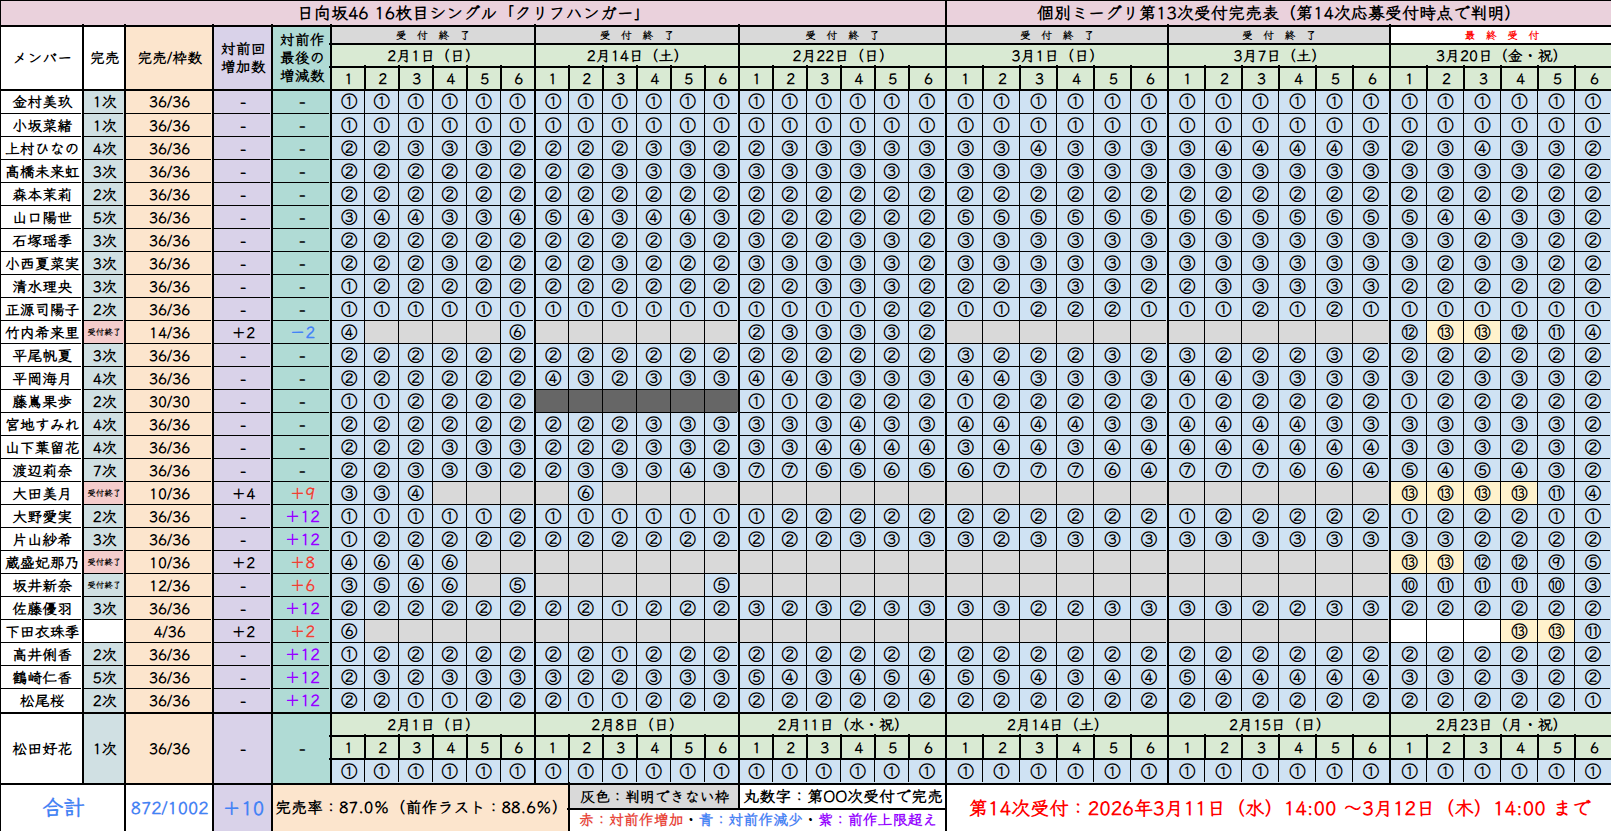
Task: Click member name 正源司陽子
Action: tap(42, 310)
